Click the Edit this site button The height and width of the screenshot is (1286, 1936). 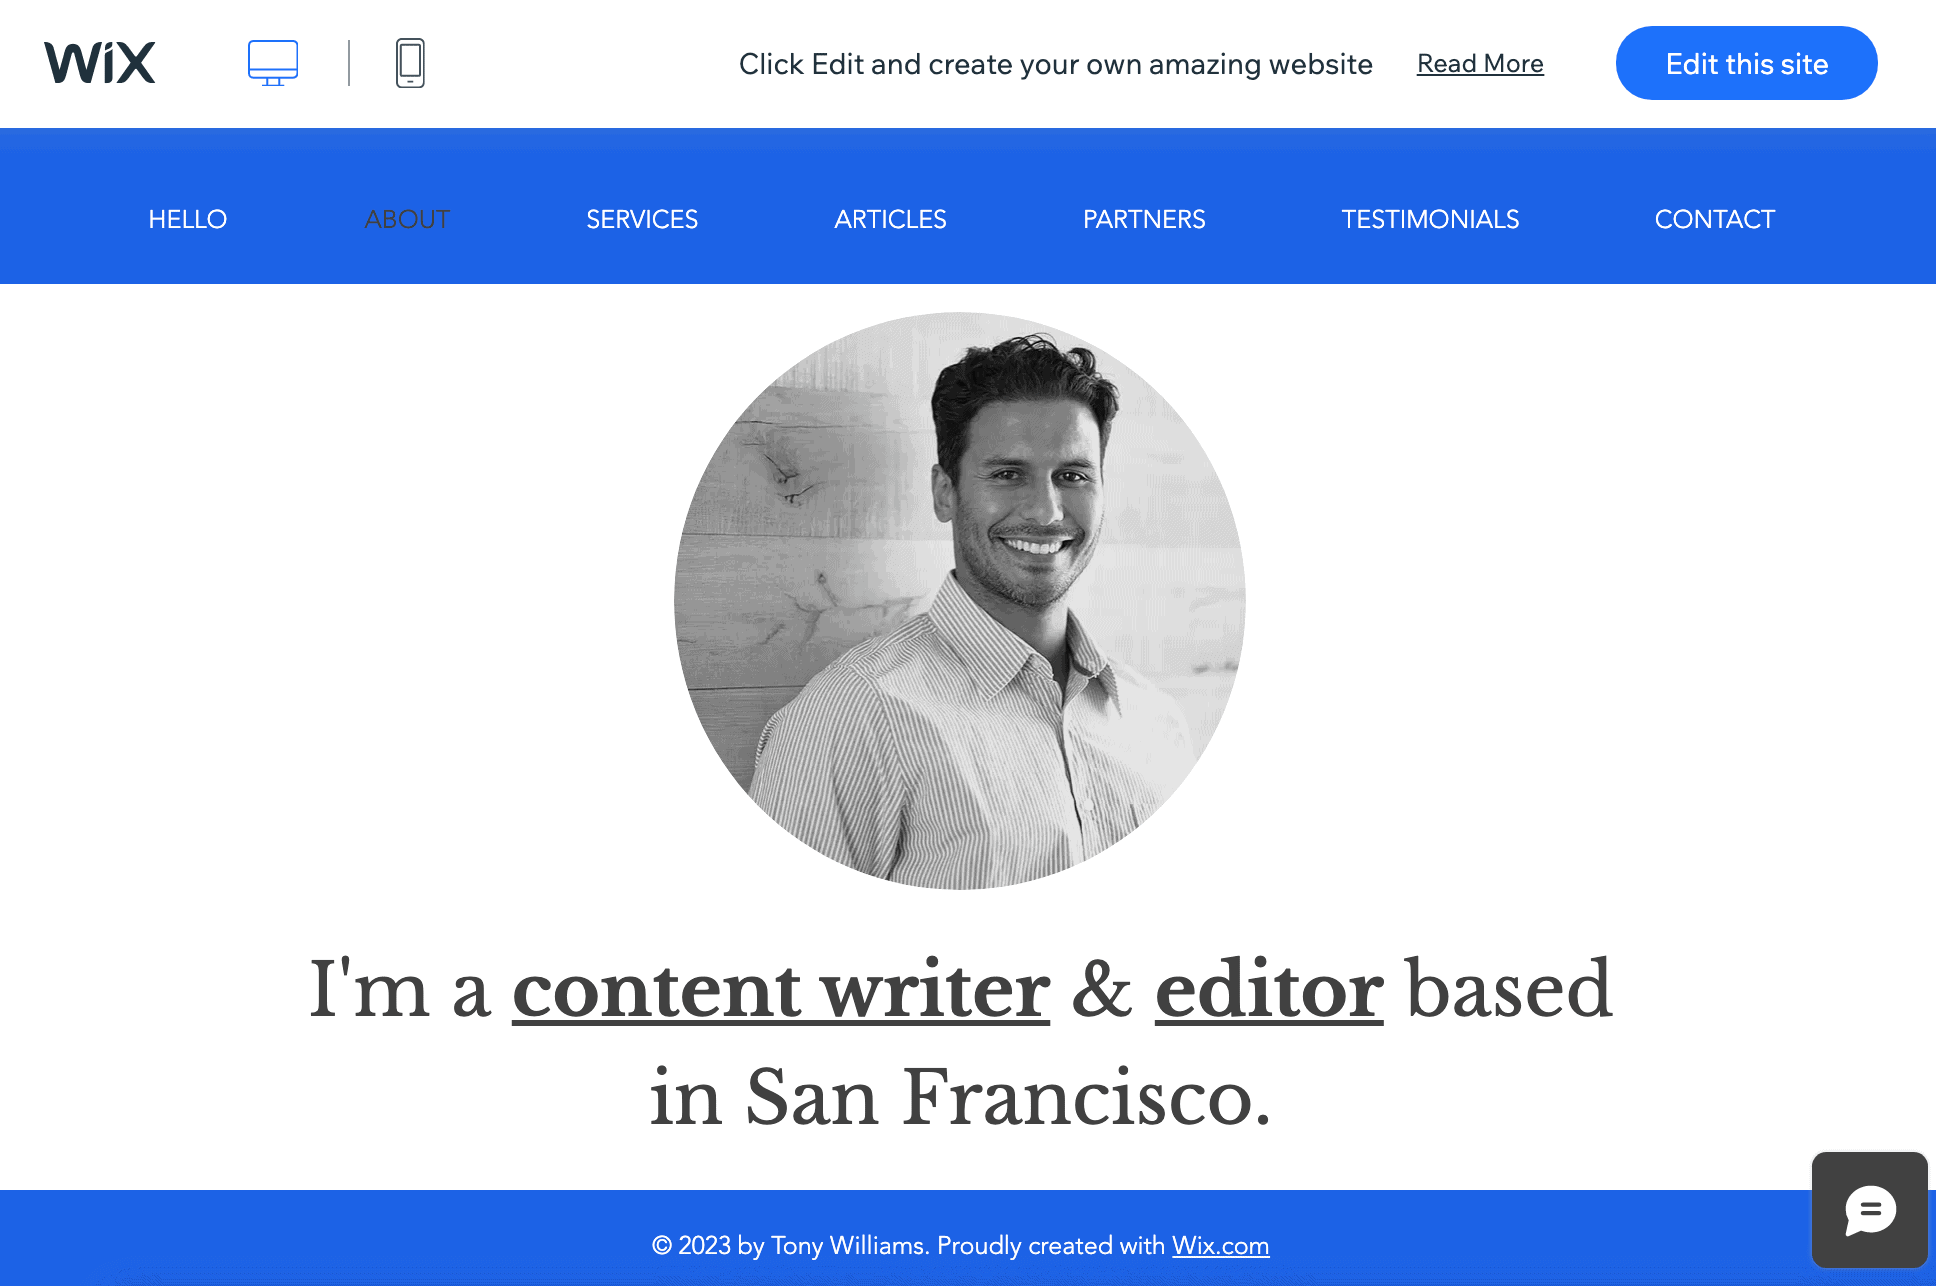[1746, 63]
